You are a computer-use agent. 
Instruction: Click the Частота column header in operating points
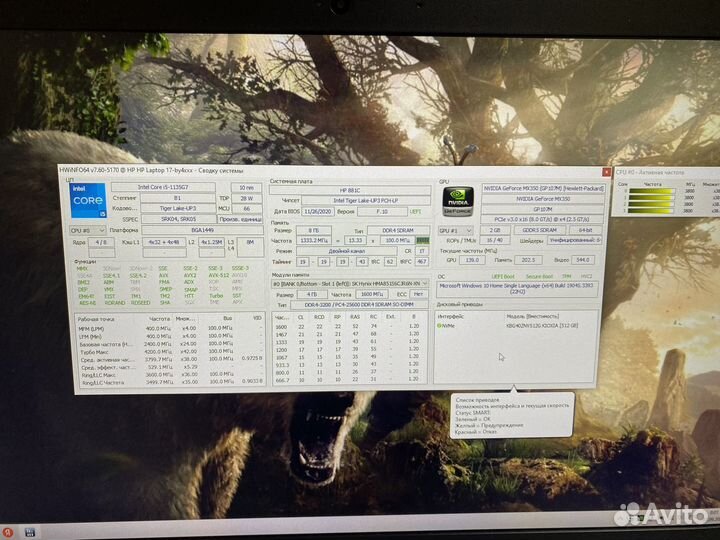pos(159,318)
